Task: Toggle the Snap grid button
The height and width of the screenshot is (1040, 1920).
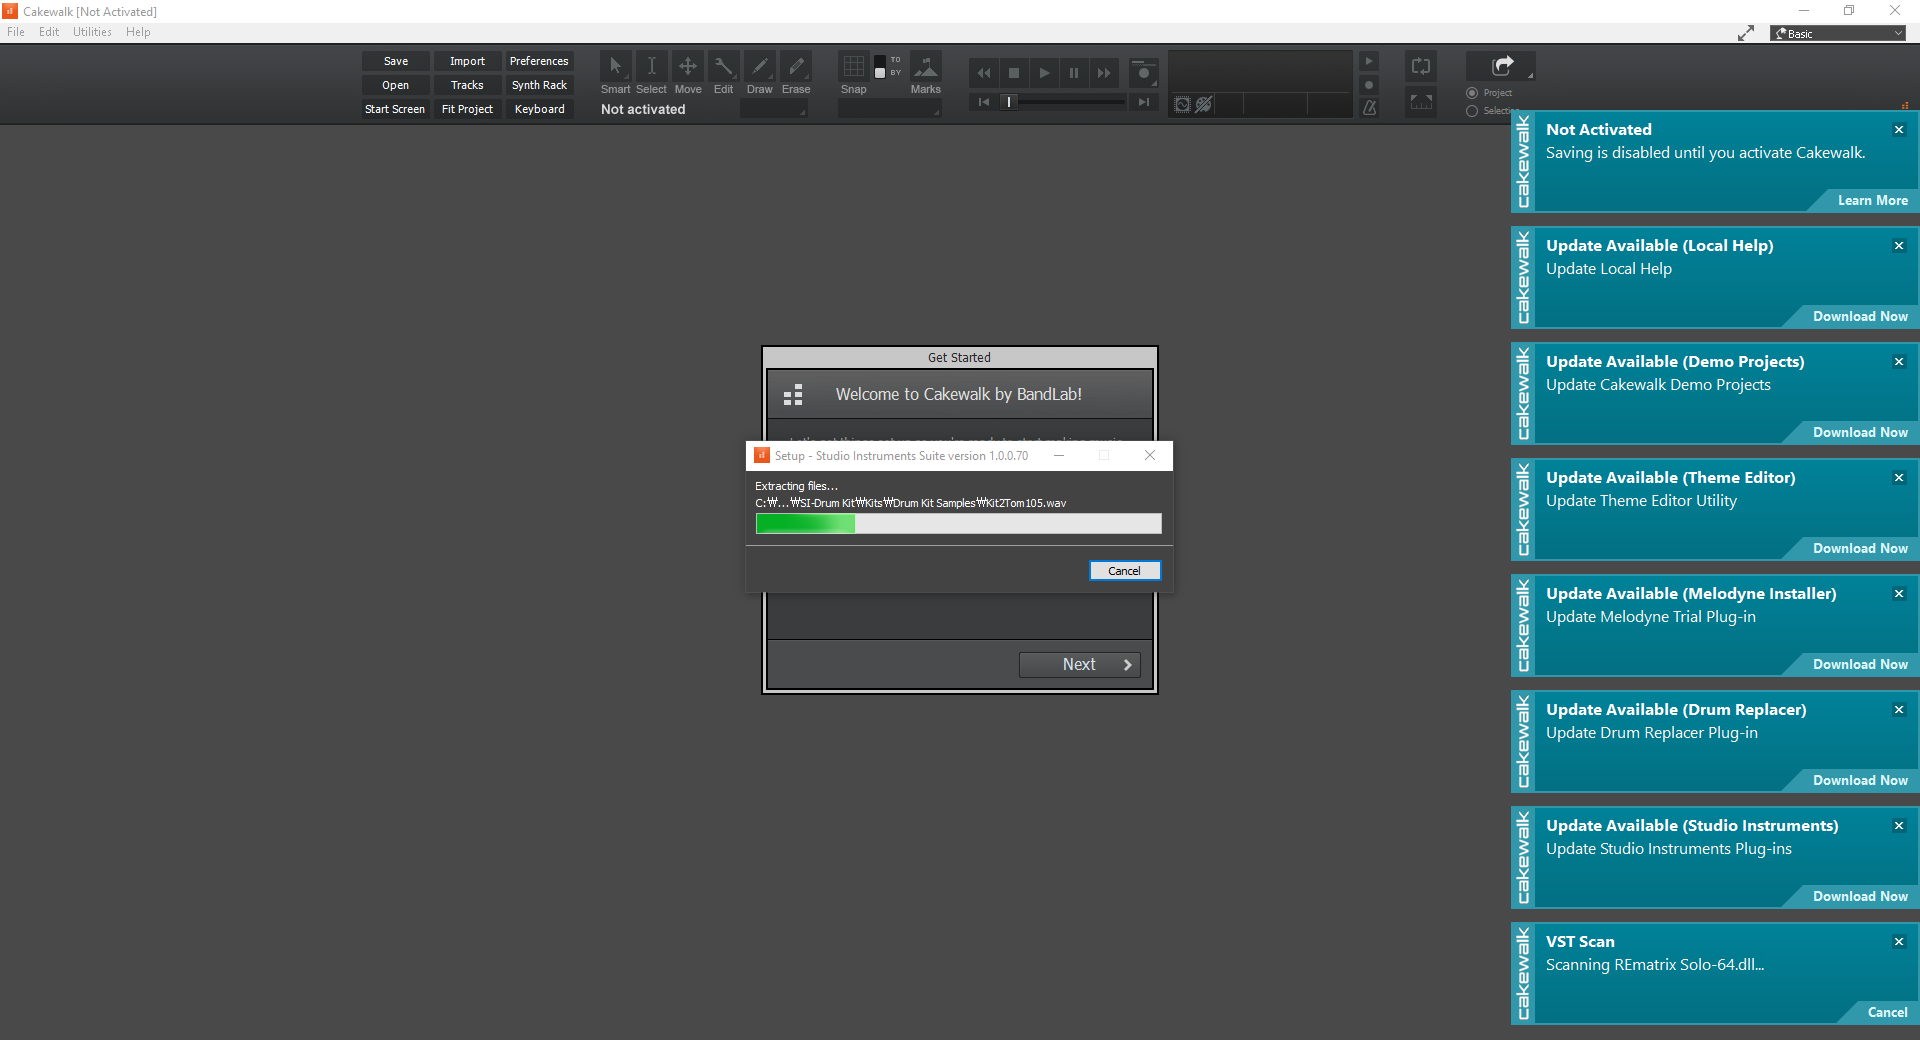Action: click(x=854, y=67)
